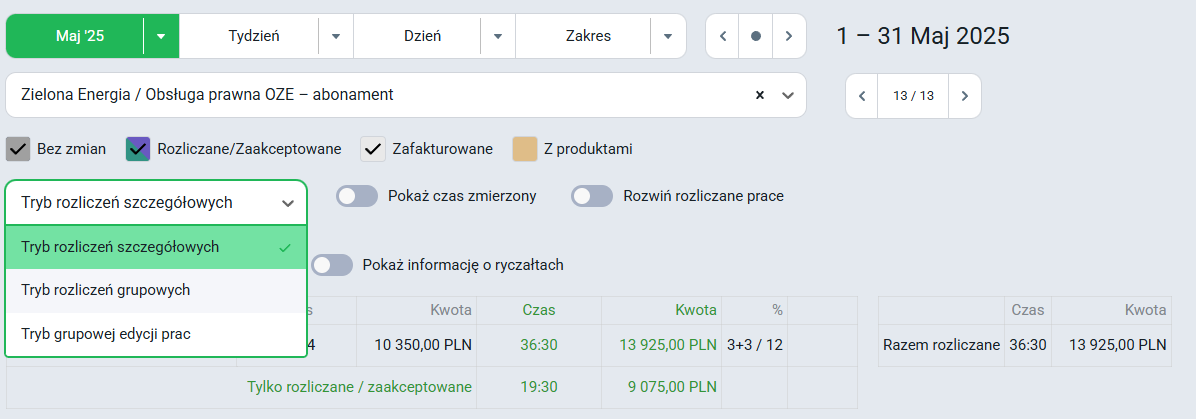Go to previous date period arrow
Screen dimensions: 1196x419
pos(722,36)
